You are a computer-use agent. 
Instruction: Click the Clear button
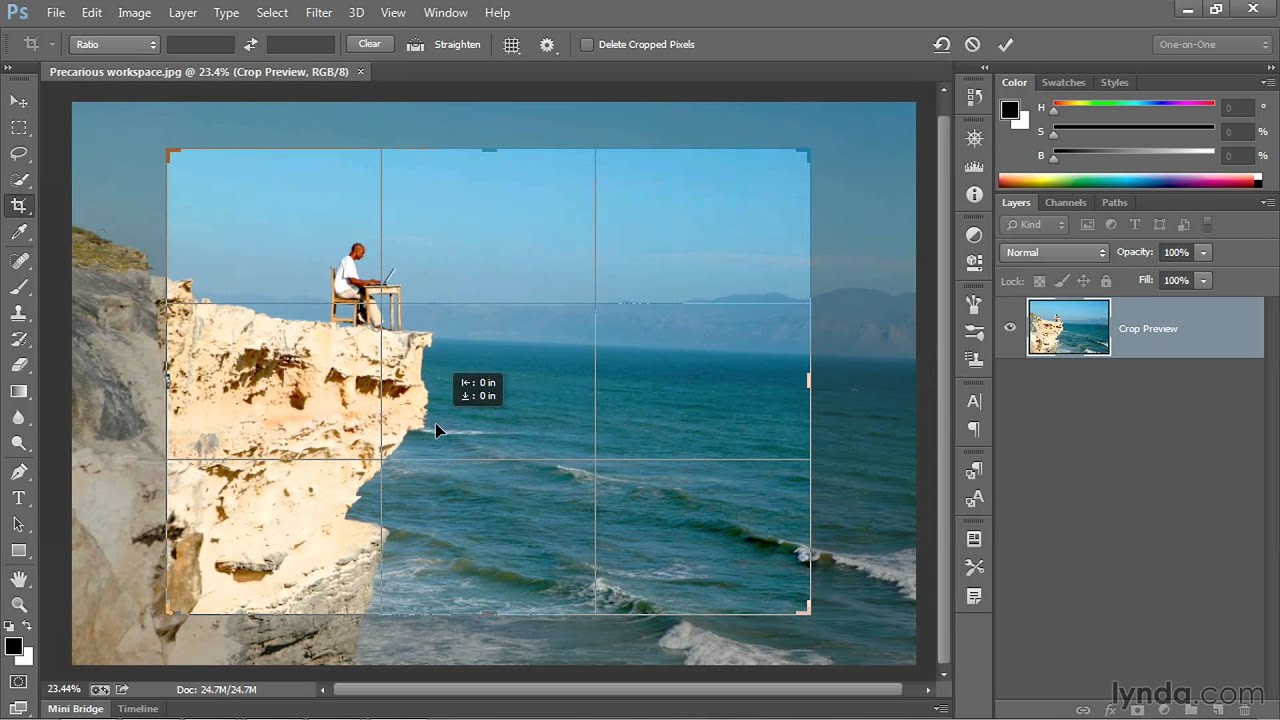pyautogui.click(x=369, y=44)
